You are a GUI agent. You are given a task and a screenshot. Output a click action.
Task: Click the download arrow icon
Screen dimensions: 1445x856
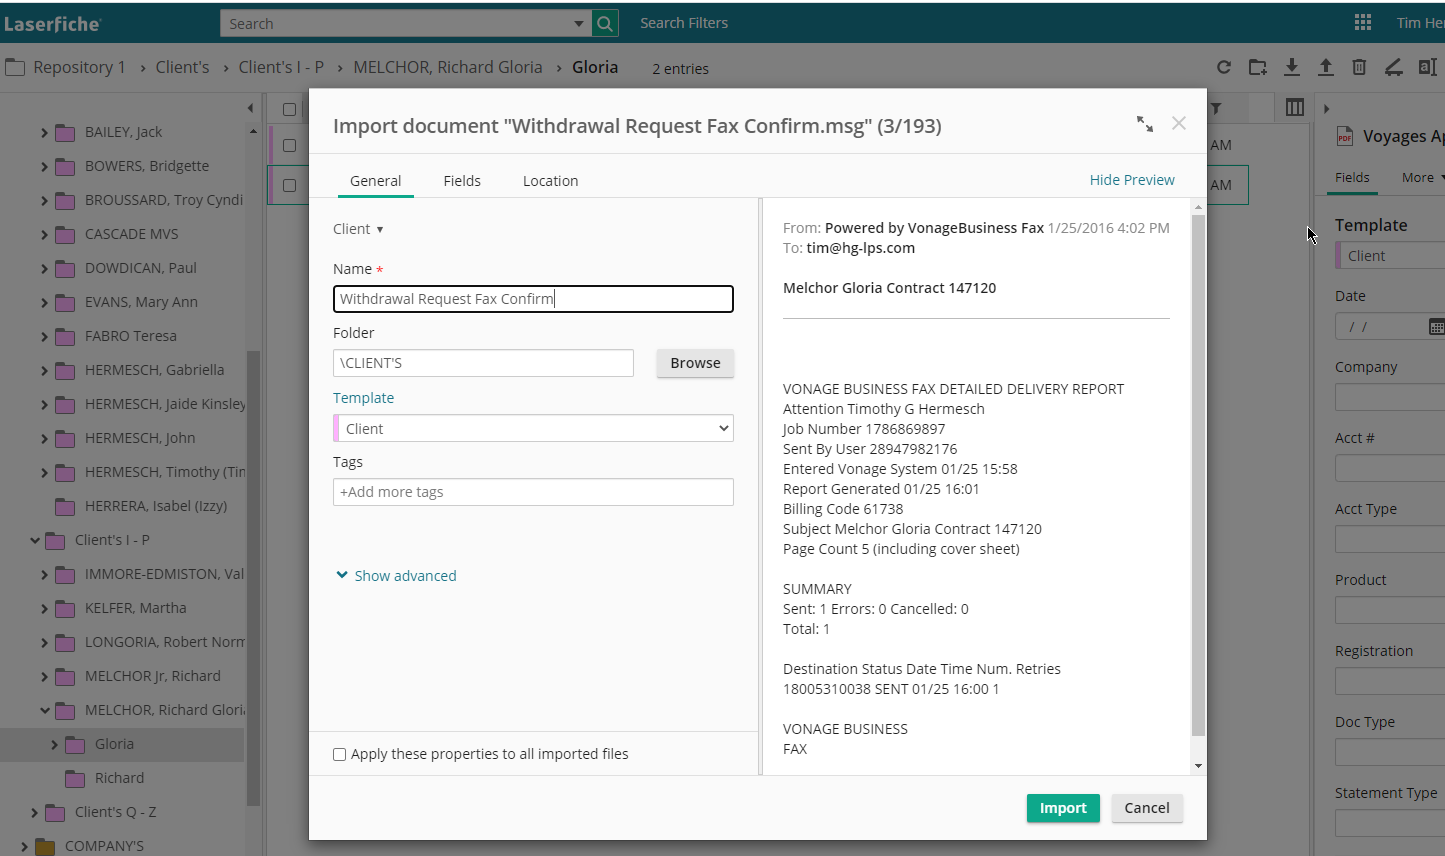click(1292, 67)
